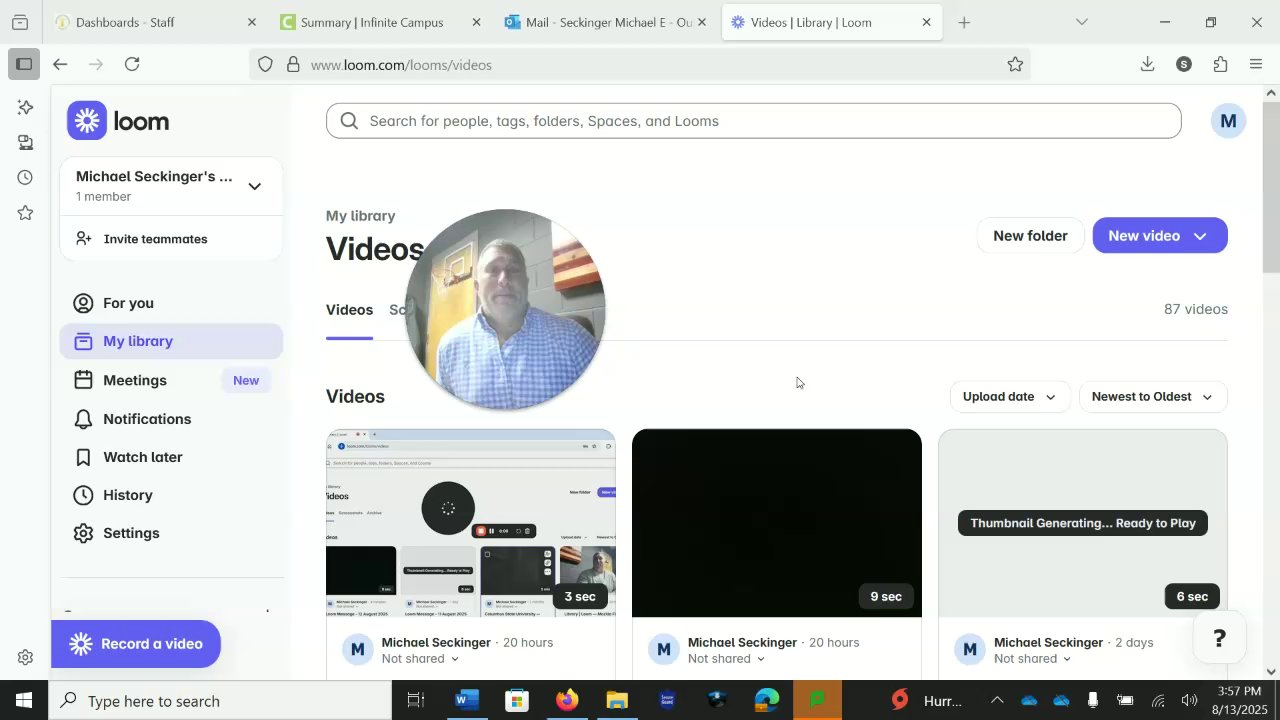1280x720 pixels.
Task: Show hidden system tray icons chevron
Action: click(997, 700)
